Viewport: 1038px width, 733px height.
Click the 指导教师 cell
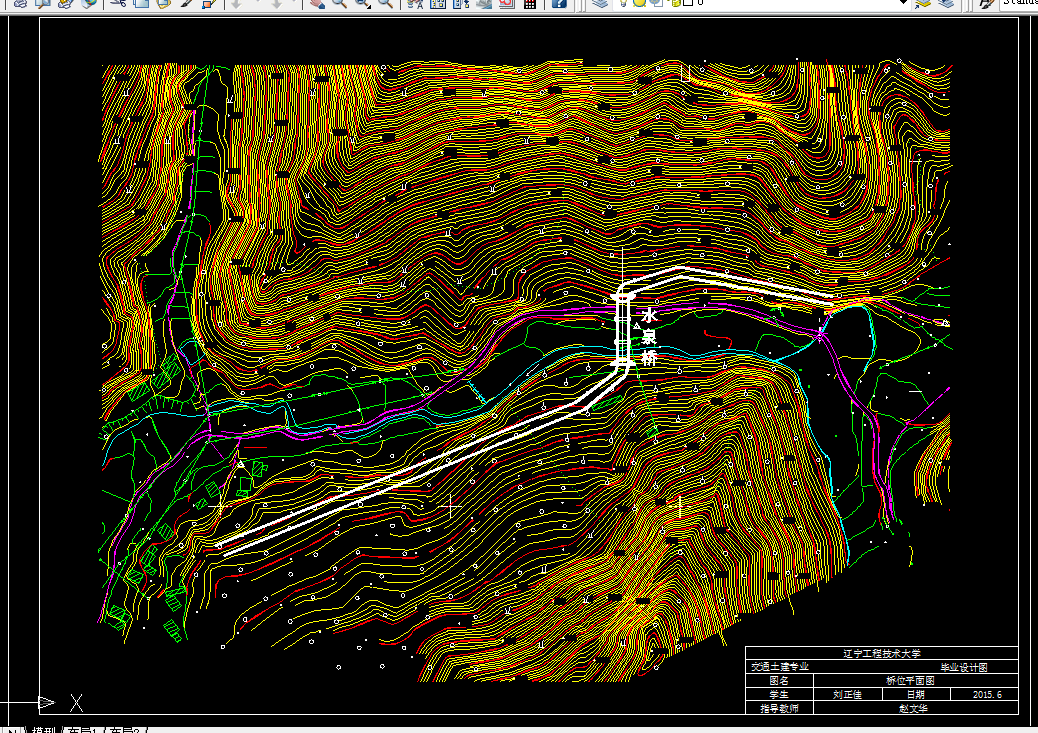pos(779,709)
